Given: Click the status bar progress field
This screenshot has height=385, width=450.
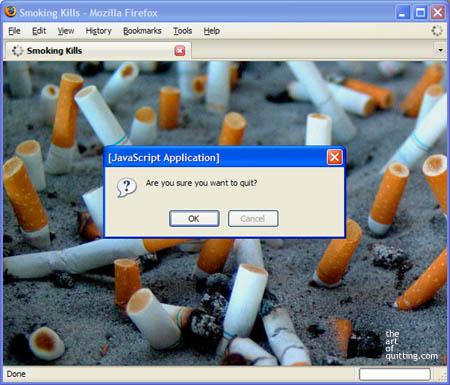Looking at the screenshot, I should [395, 374].
